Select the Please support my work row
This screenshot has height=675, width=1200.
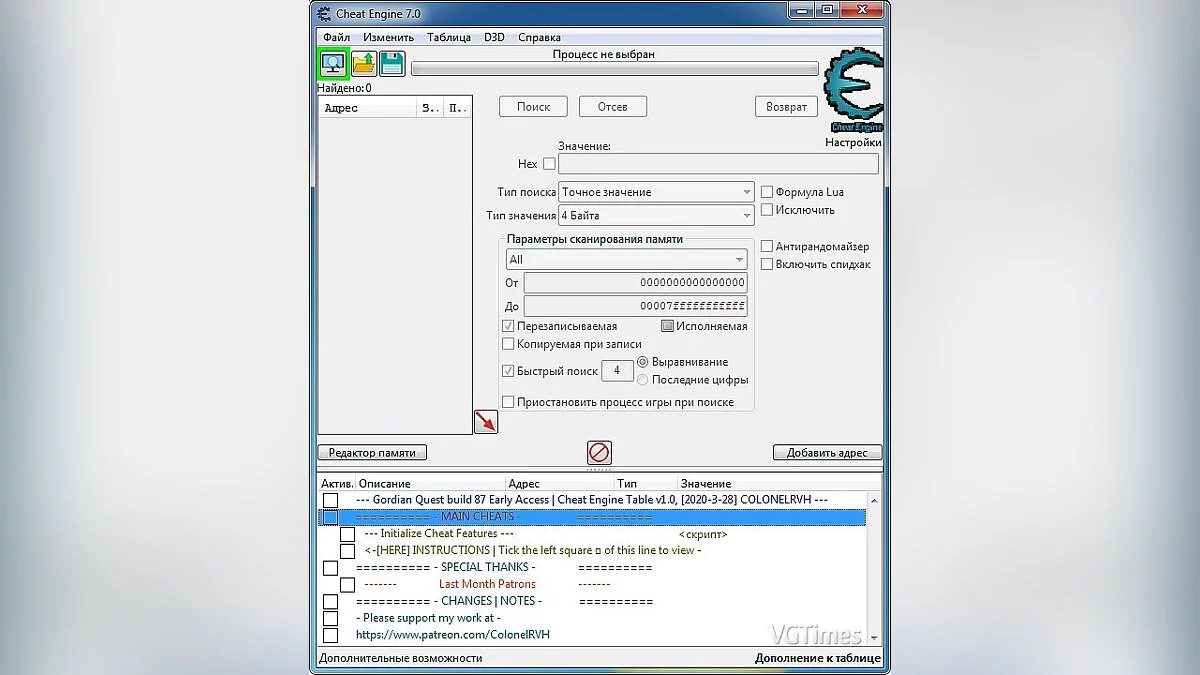(x=428, y=618)
